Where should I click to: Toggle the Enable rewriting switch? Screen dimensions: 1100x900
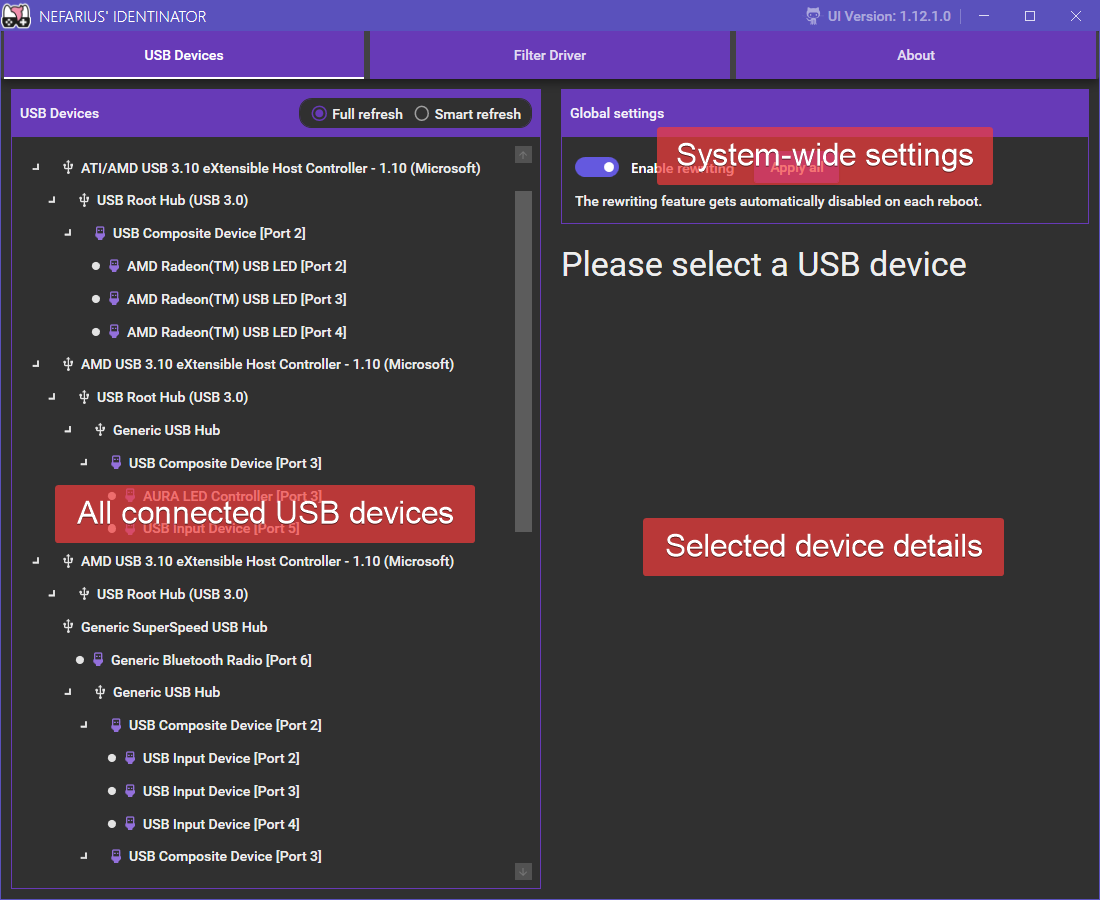[597, 167]
